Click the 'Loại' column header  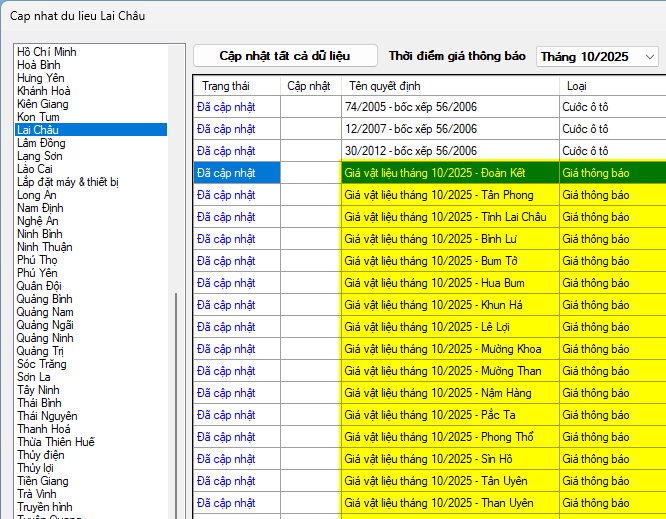(x=577, y=86)
